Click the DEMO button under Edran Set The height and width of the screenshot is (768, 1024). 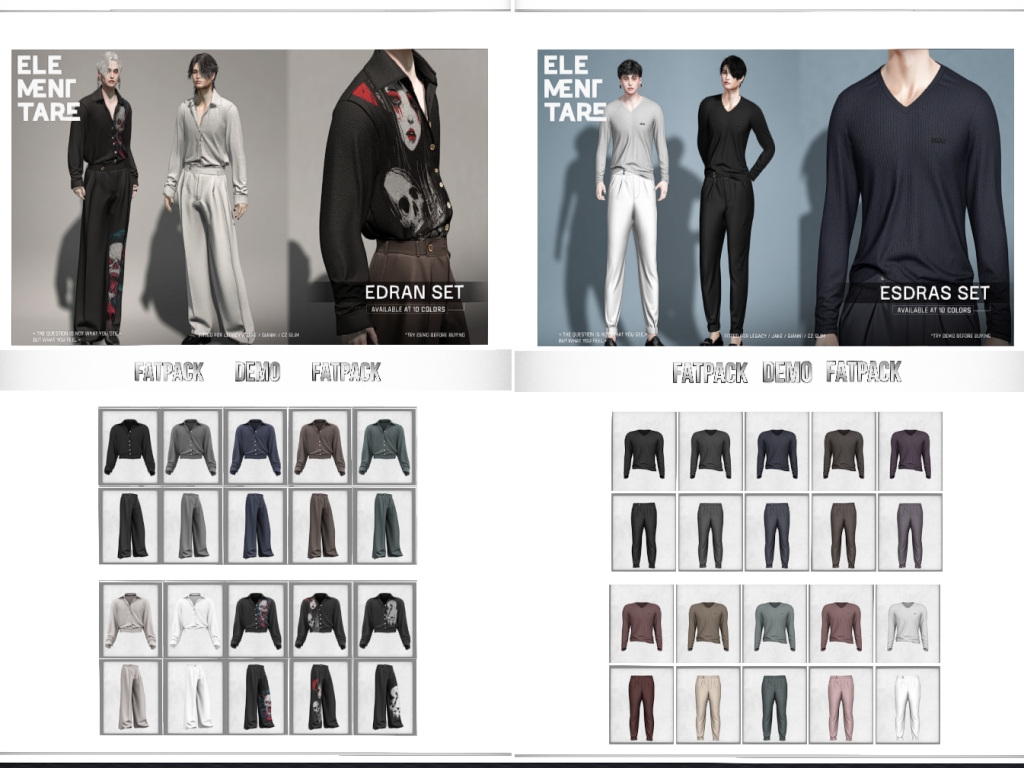pyautogui.click(x=257, y=373)
